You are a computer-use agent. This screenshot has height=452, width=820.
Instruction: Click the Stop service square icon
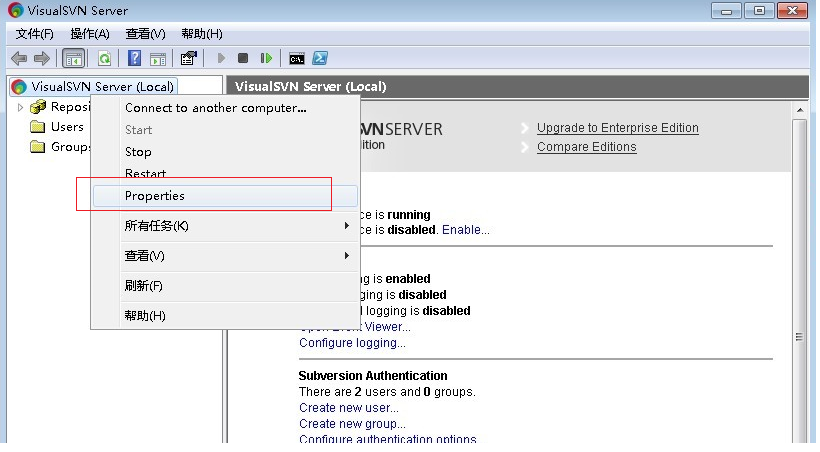(x=243, y=58)
